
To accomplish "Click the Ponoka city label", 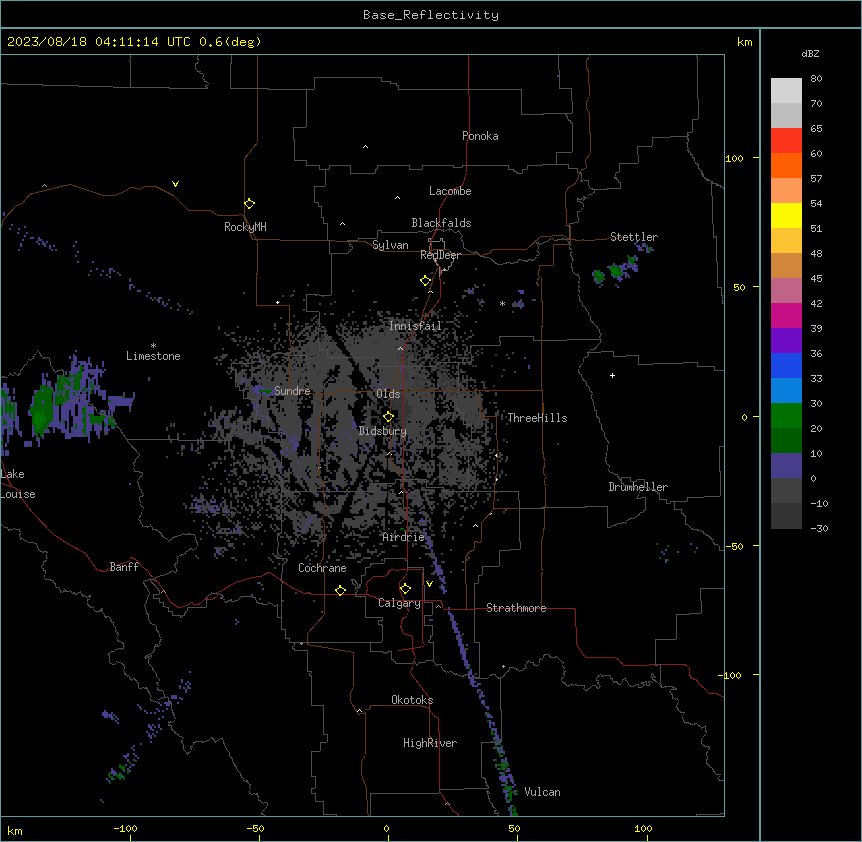I will click(x=480, y=136).
